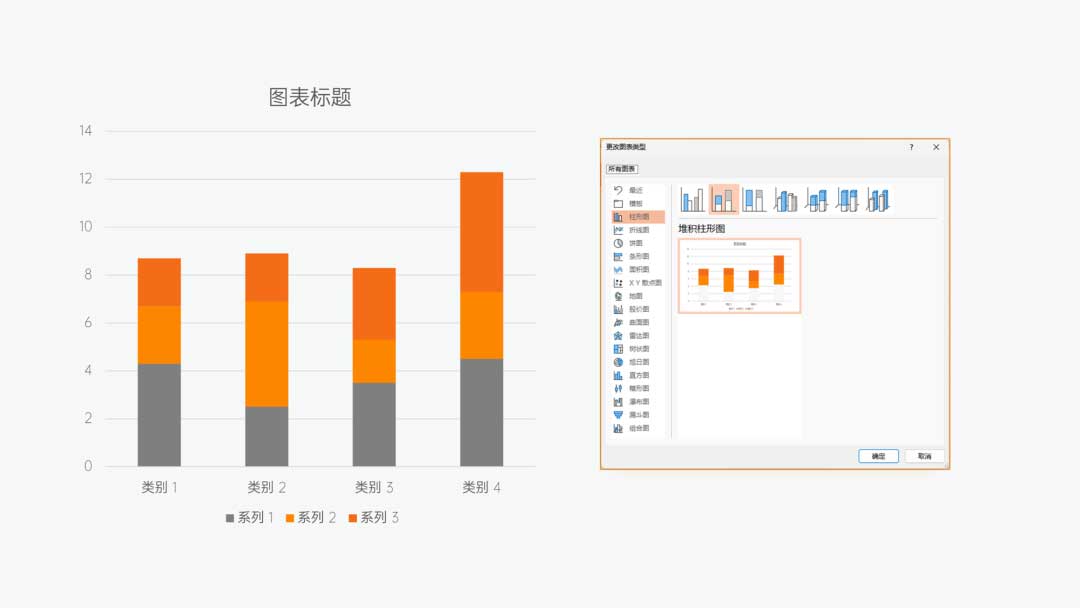Open the 饼图 (pie chart) category
Viewport: 1080px width, 608px height.
click(635, 243)
